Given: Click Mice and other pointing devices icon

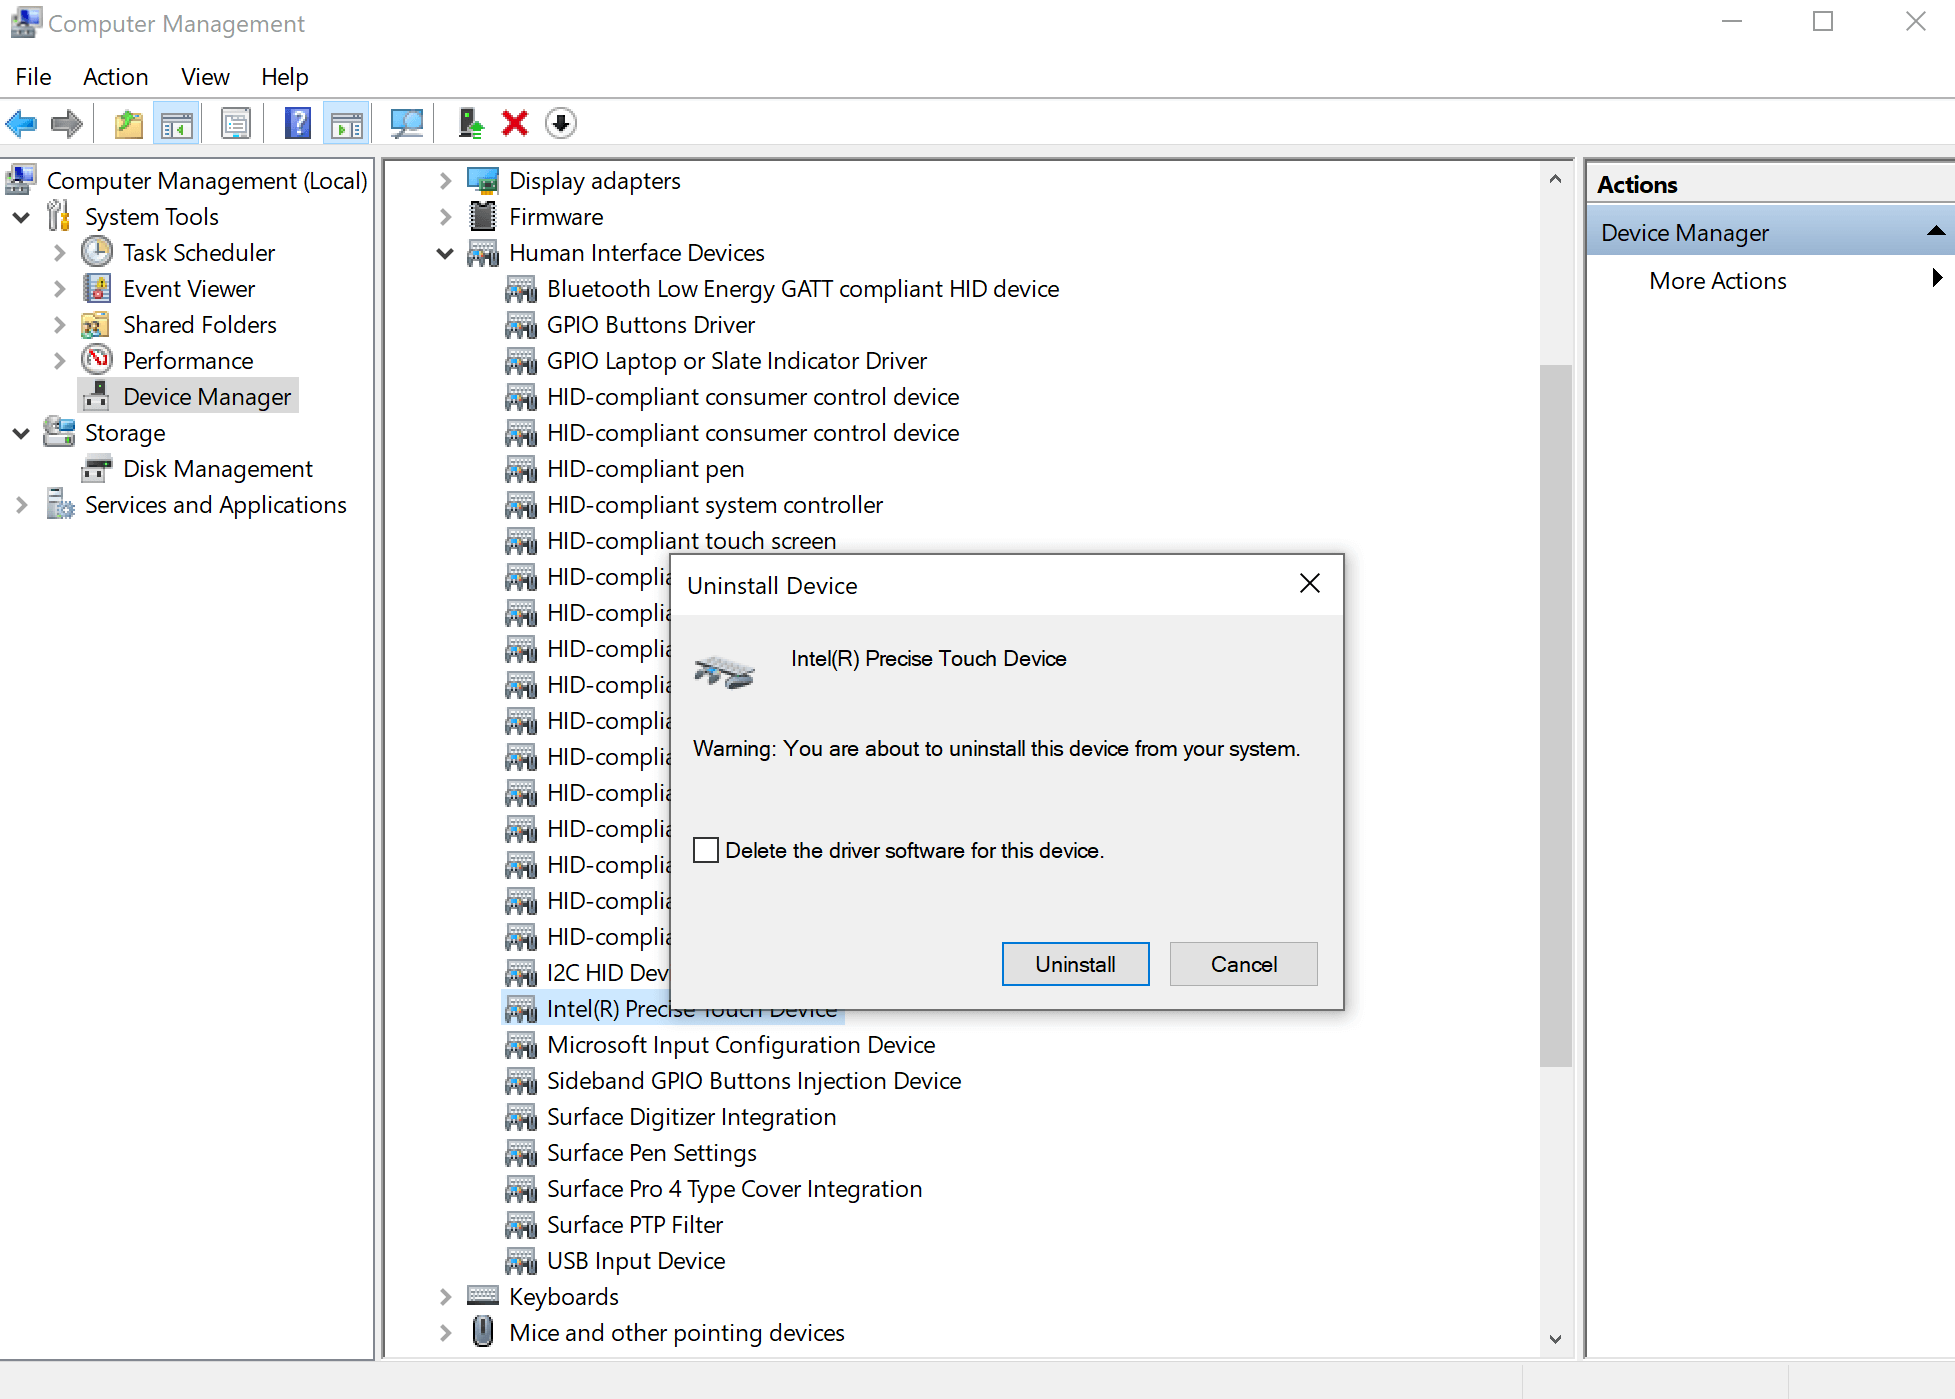Looking at the screenshot, I should pyautogui.click(x=483, y=1332).
